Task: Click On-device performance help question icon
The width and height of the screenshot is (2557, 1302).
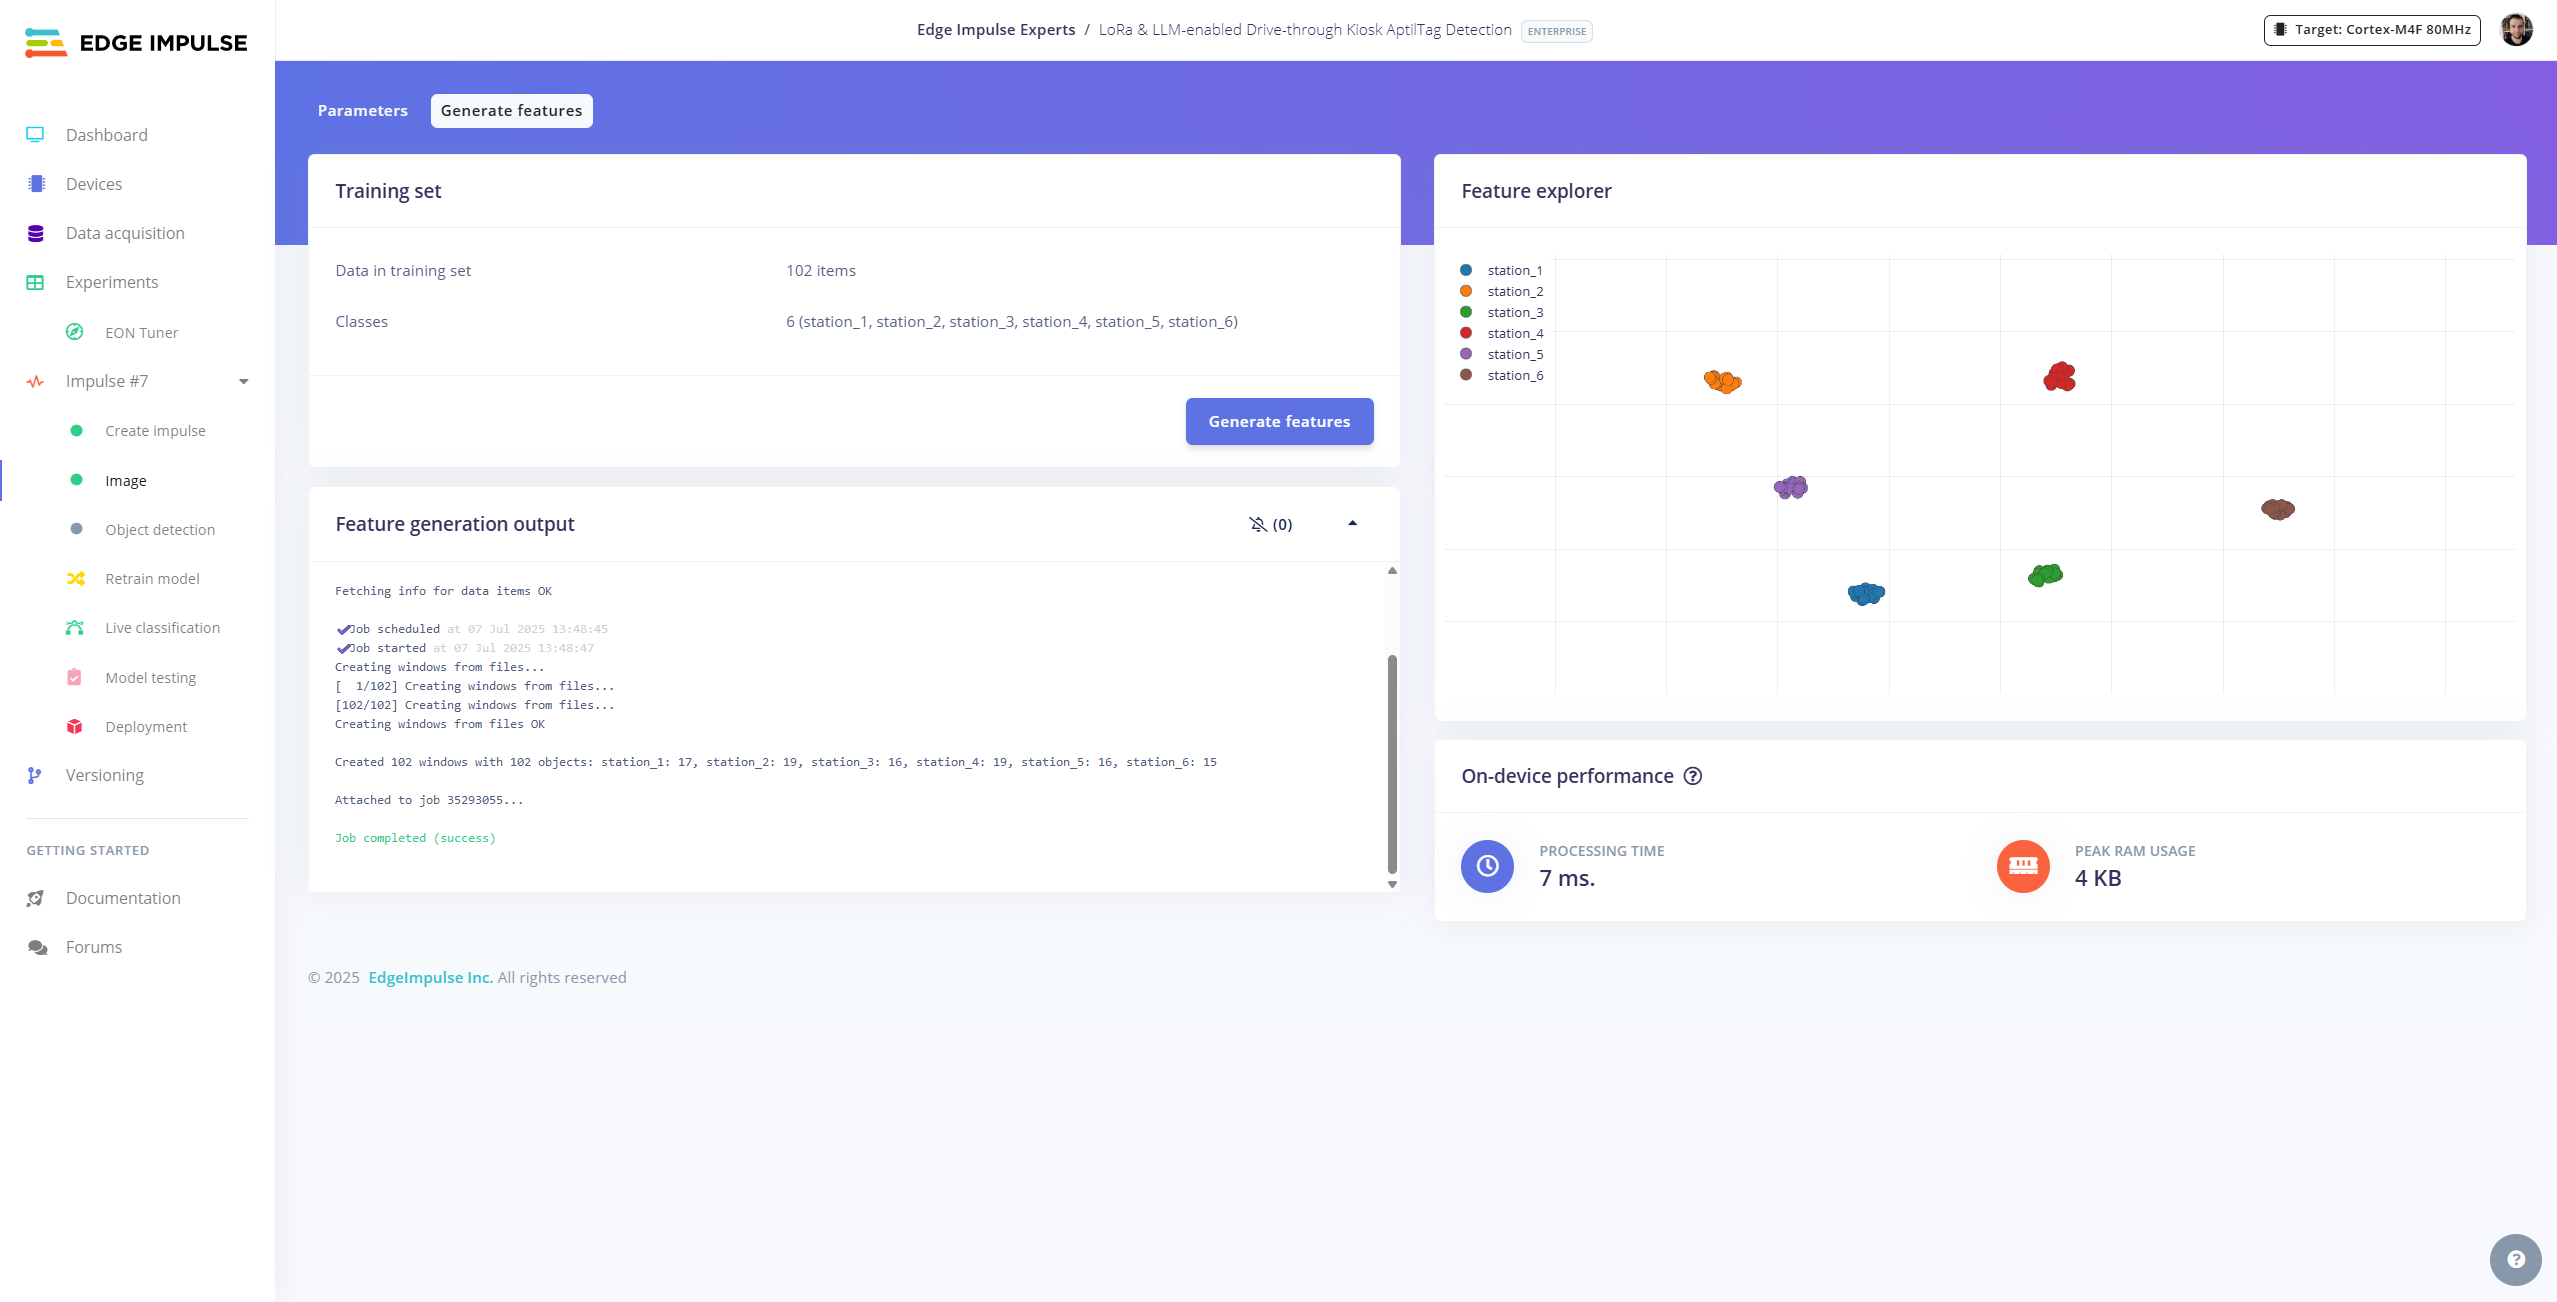Action: click(x=1693, y=776)
